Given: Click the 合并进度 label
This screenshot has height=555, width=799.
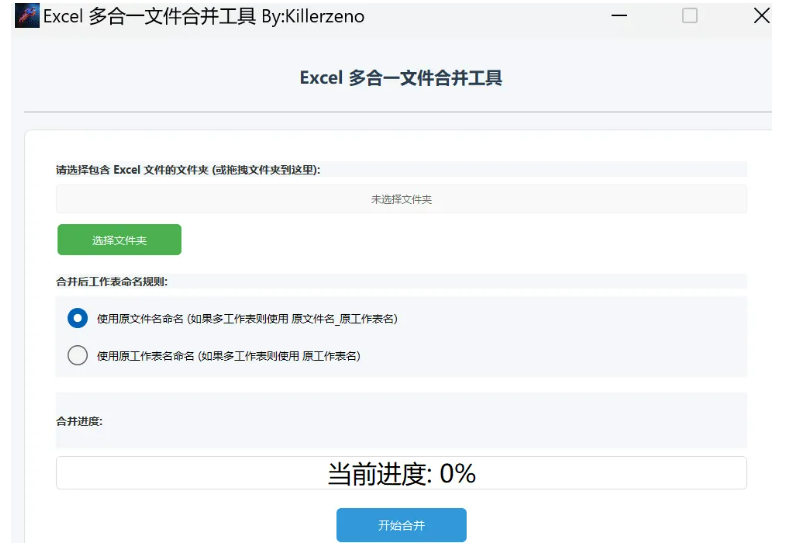Looking at the screenshot, I should click(79, 421).
